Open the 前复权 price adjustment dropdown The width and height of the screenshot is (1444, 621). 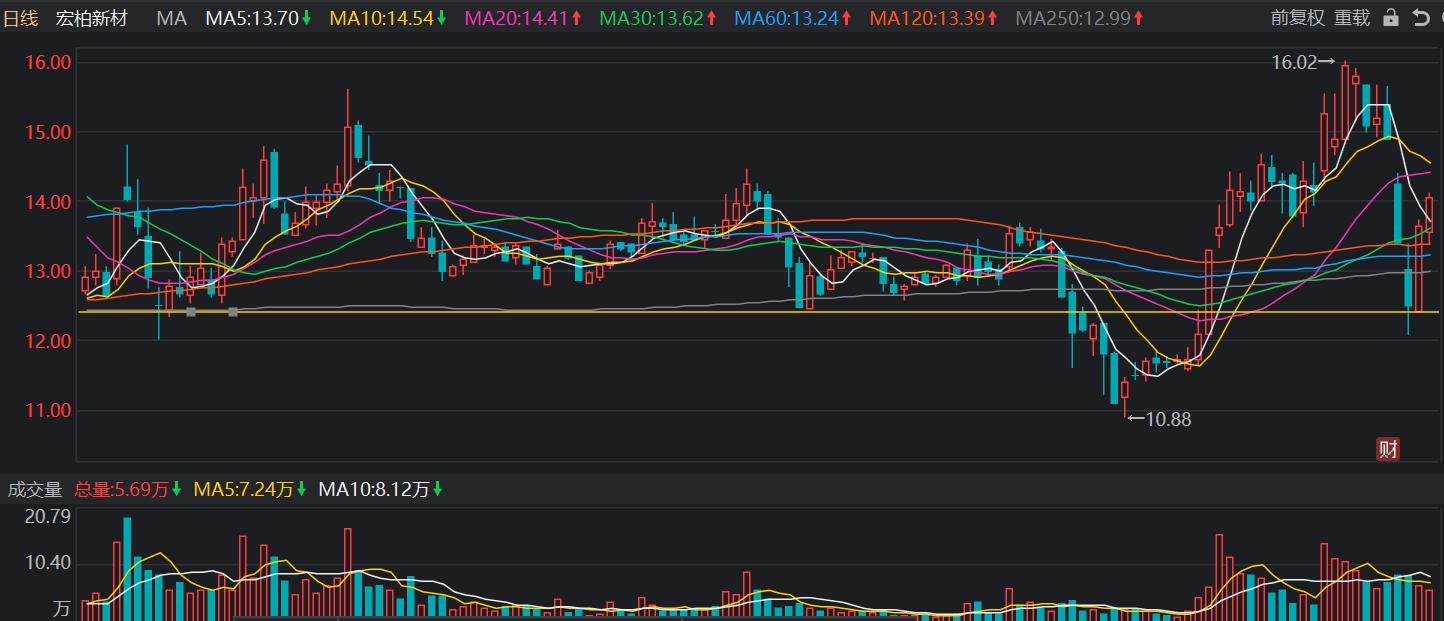(x=1297, y=18)
